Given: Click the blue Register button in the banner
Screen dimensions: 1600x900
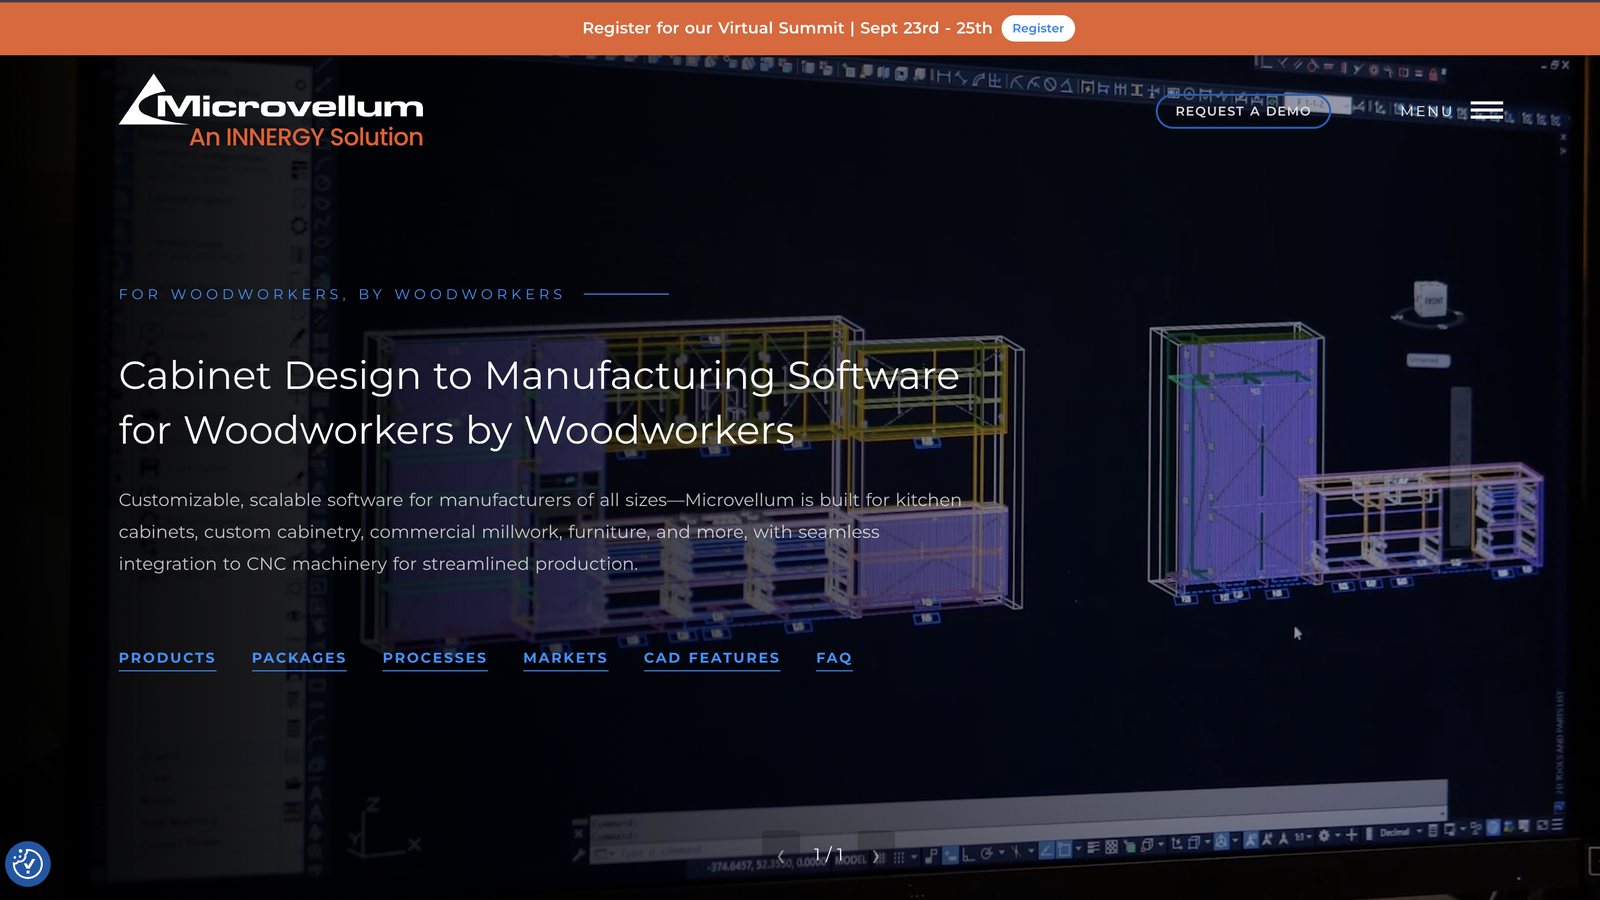Looking at the screenshot, I should point(1037,28).
